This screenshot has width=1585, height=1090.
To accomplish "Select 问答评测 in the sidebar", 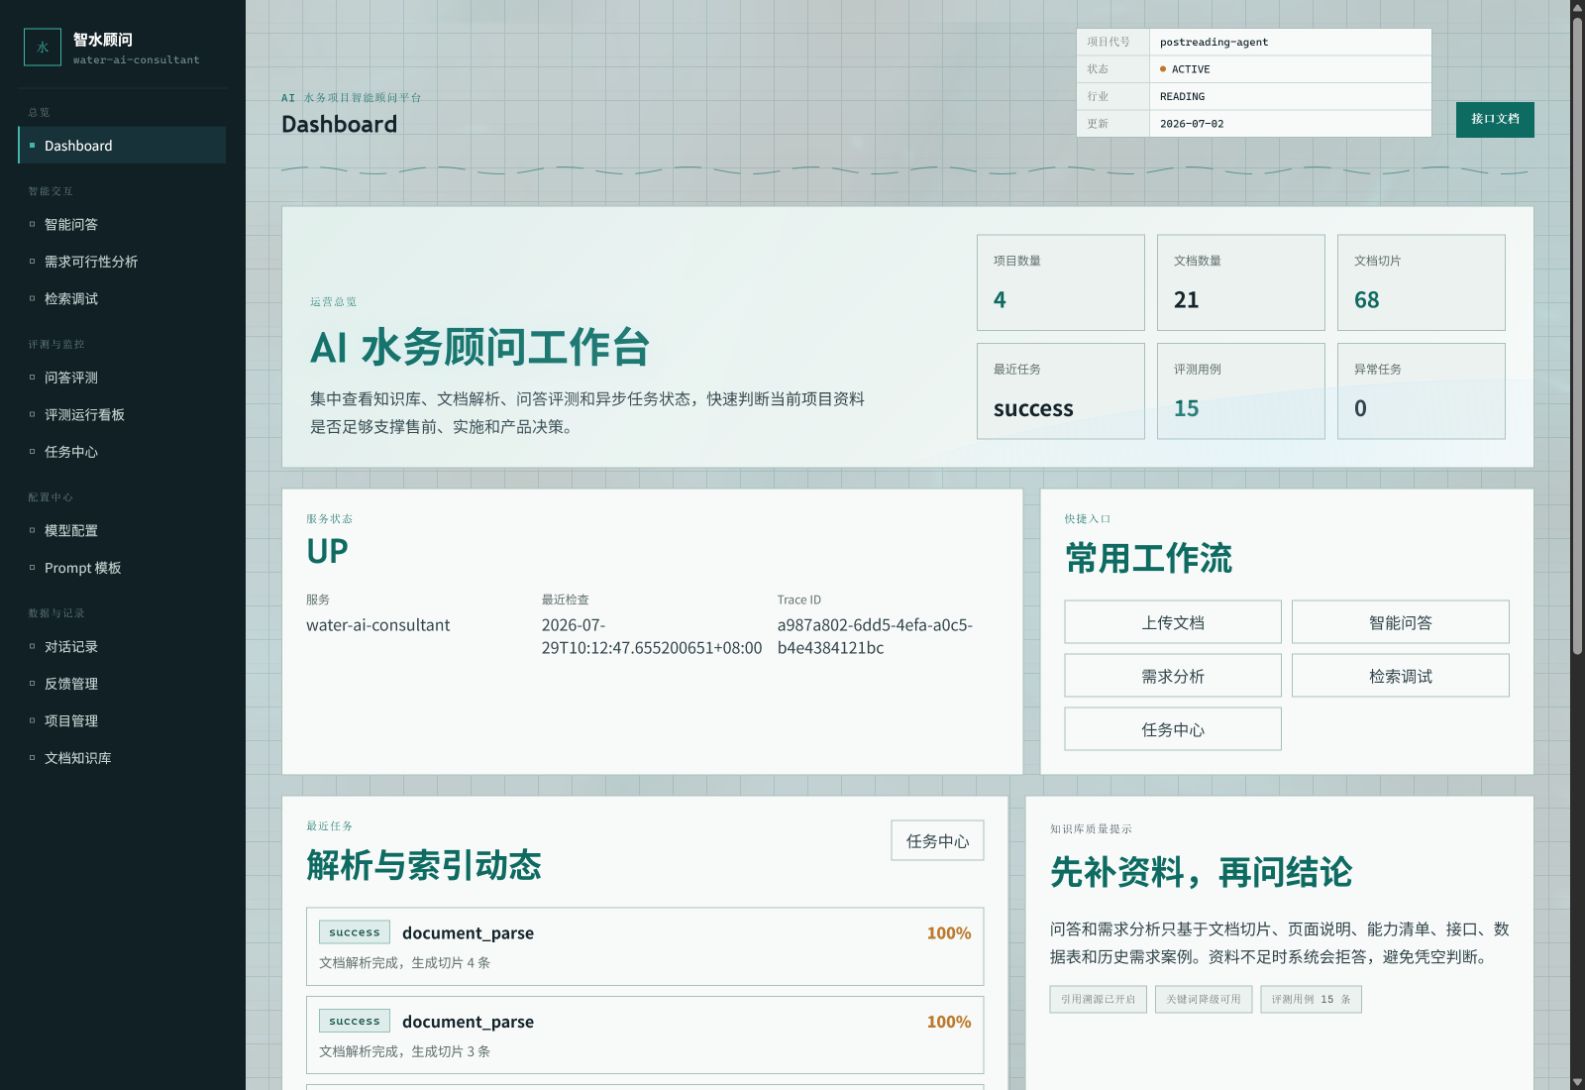I will [122, 377].
